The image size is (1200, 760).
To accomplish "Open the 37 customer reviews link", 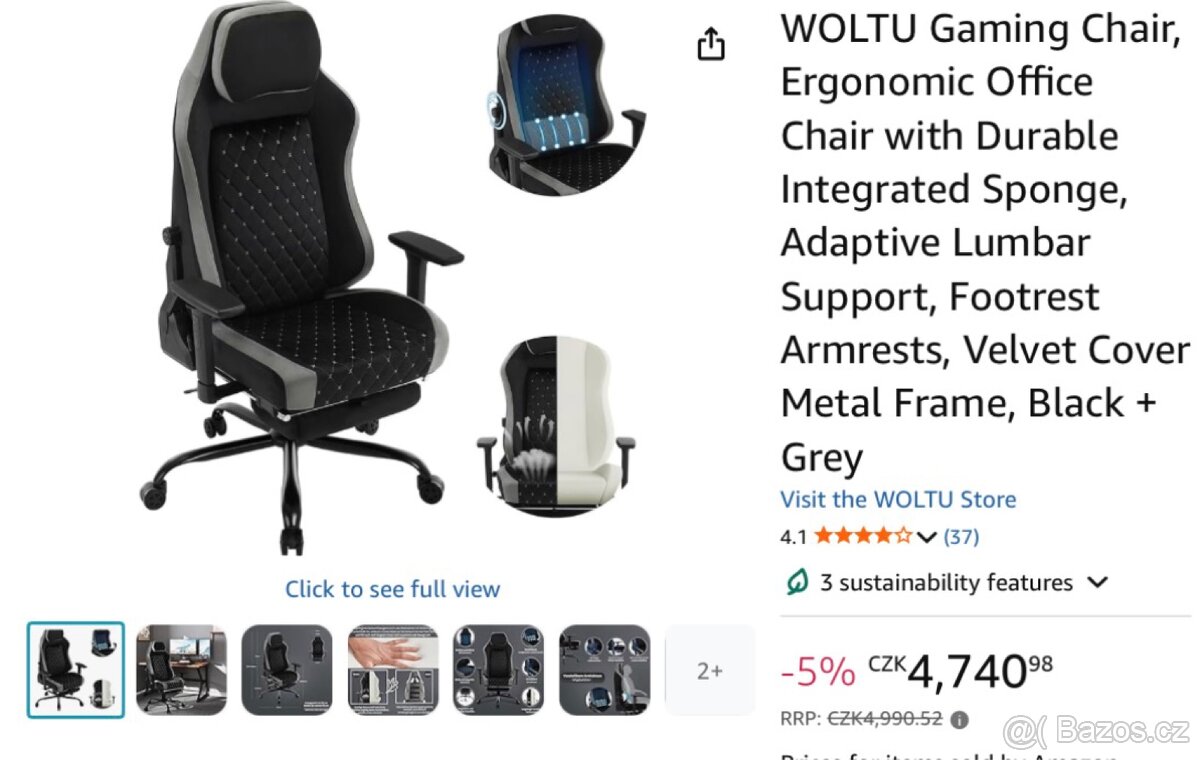I will [961, 536].
